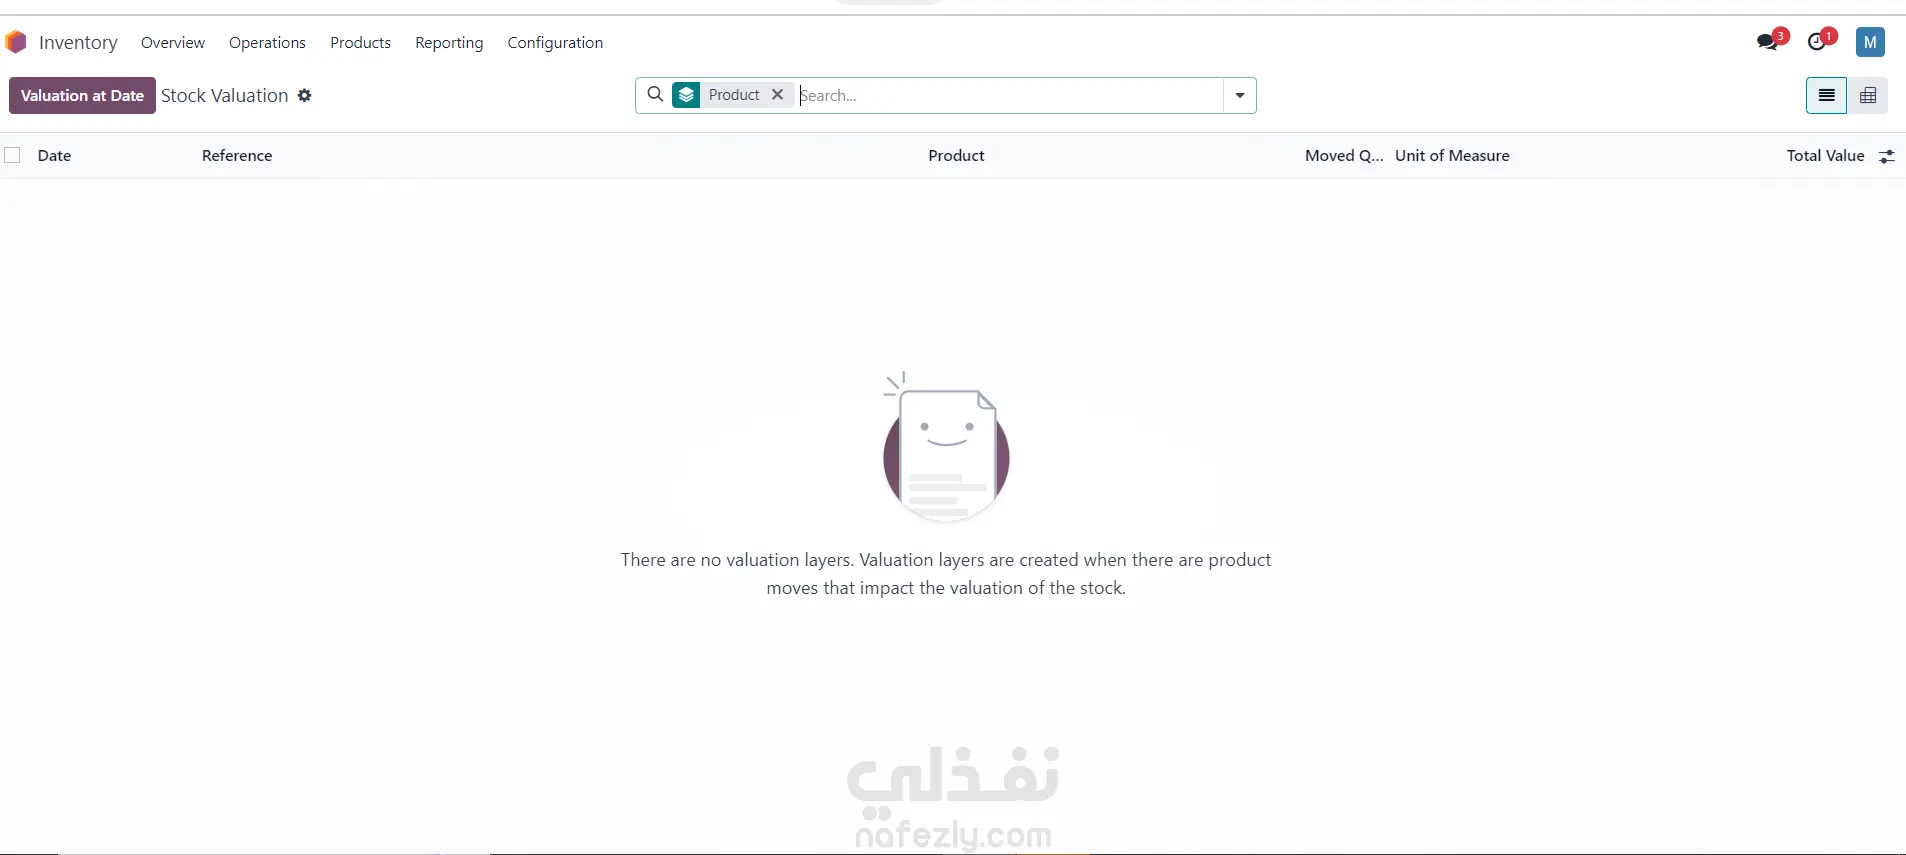Sort by the Total Value column header

click(1825, 155)
